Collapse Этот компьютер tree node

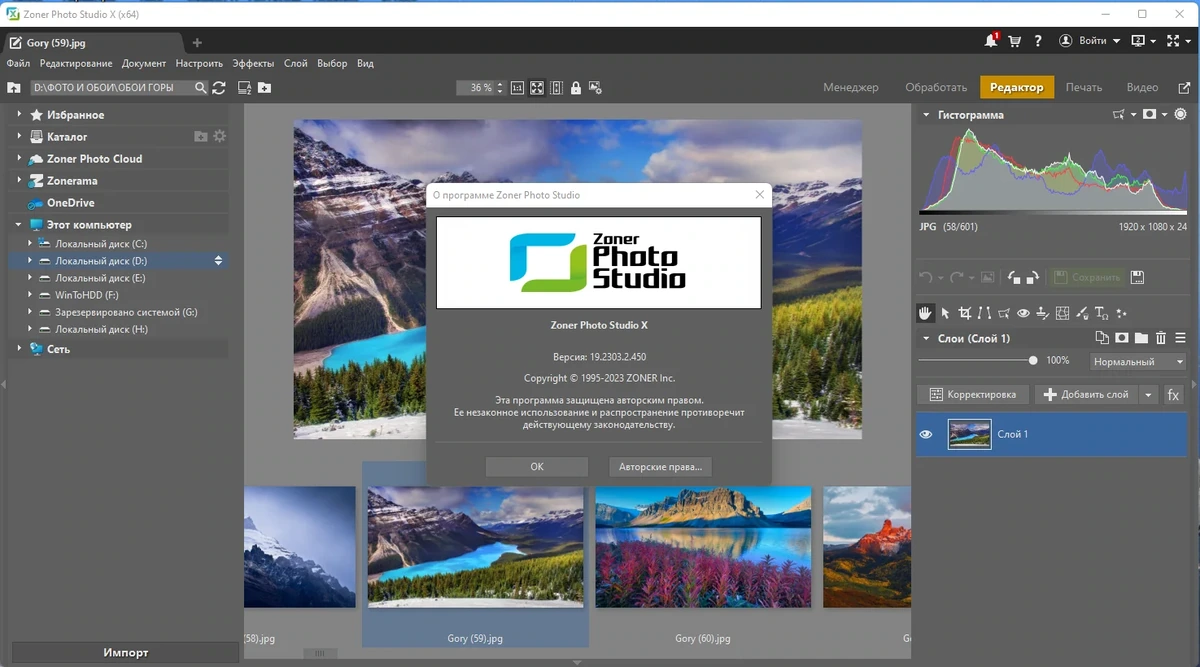click(x=19, y=225)
